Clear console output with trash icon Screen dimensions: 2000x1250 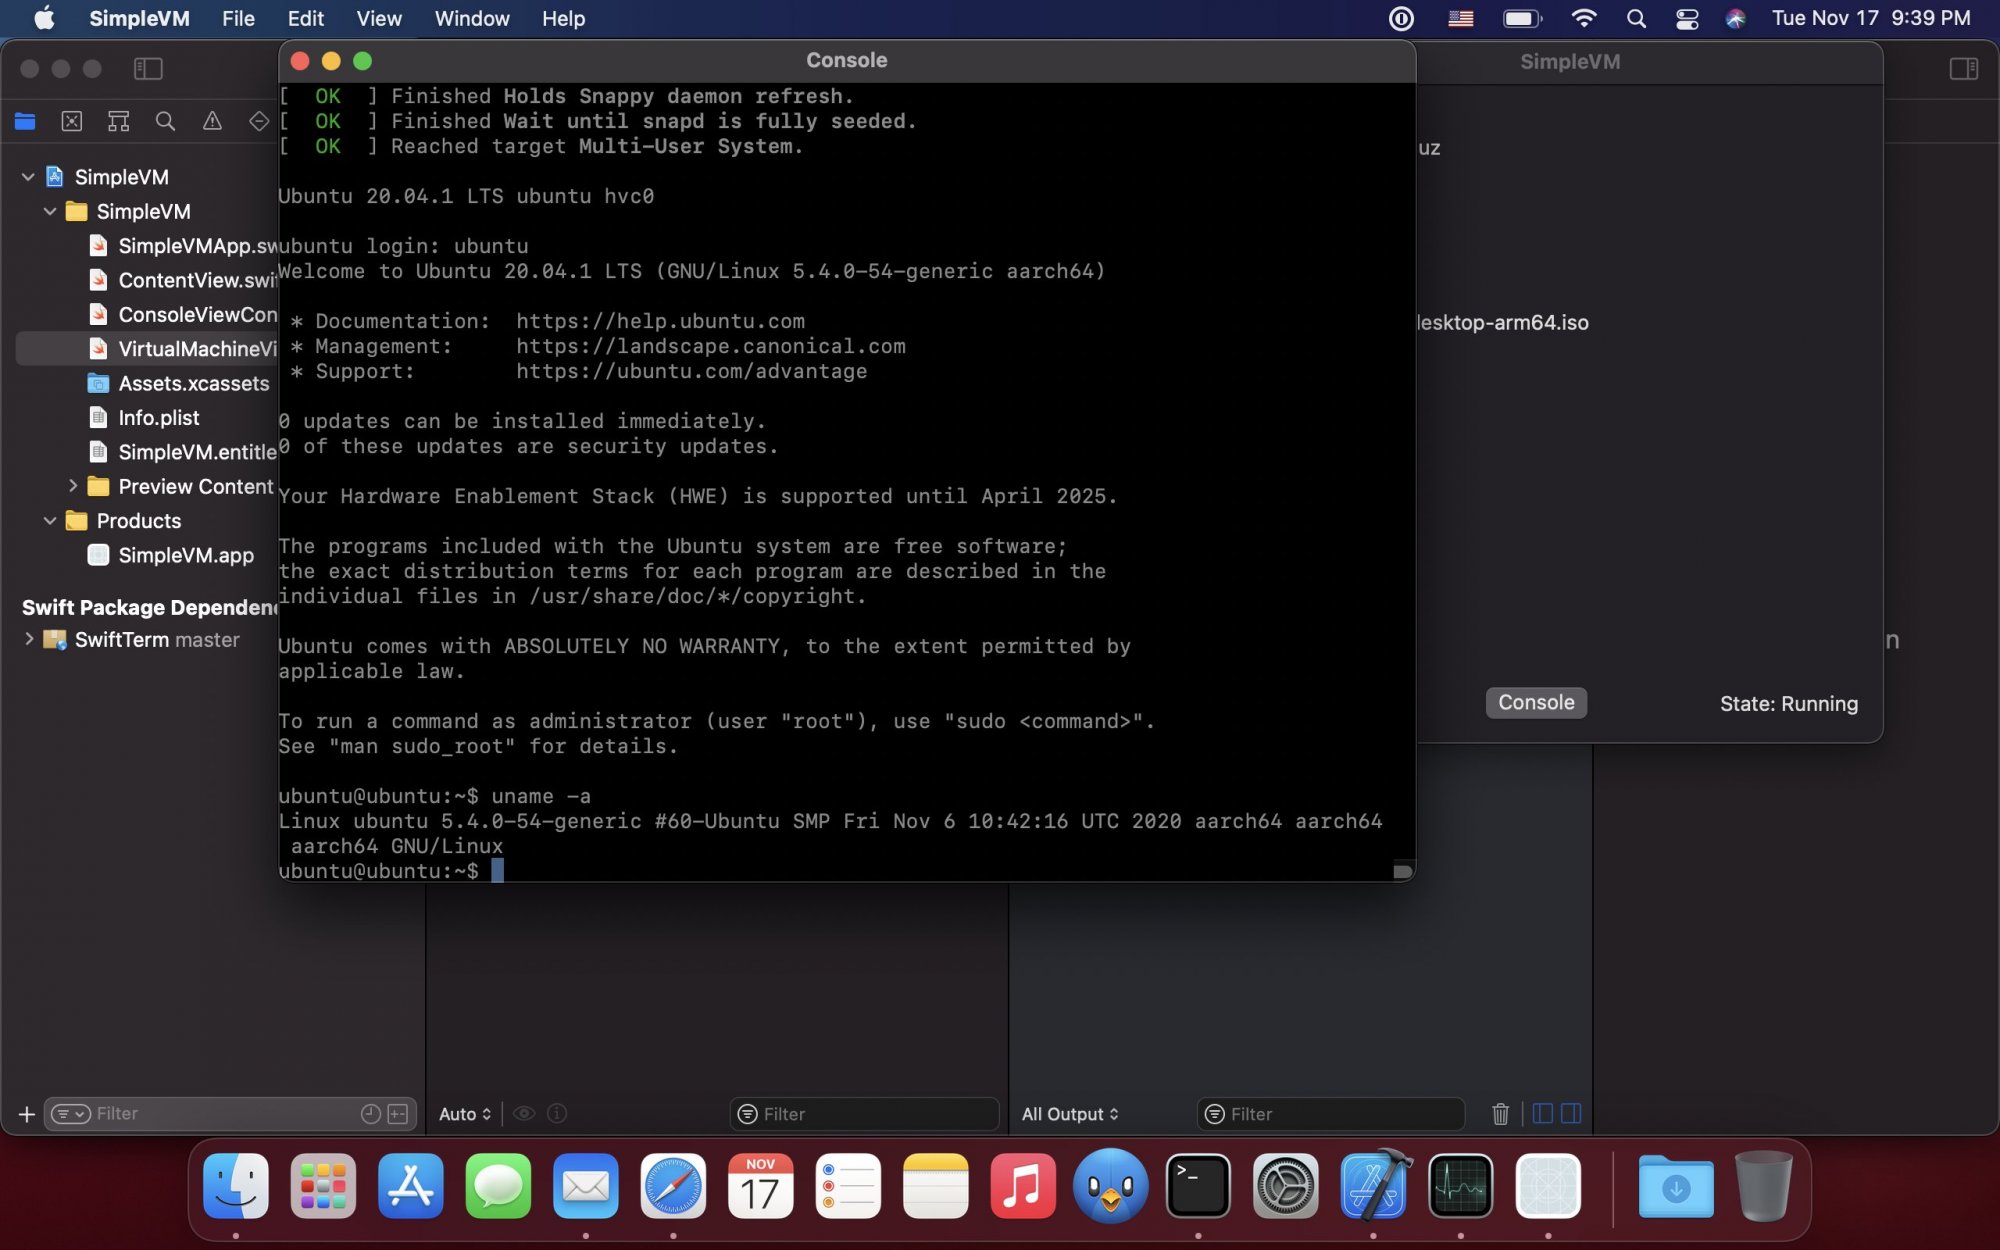pyautogui.click(x=1500, y=1113)
